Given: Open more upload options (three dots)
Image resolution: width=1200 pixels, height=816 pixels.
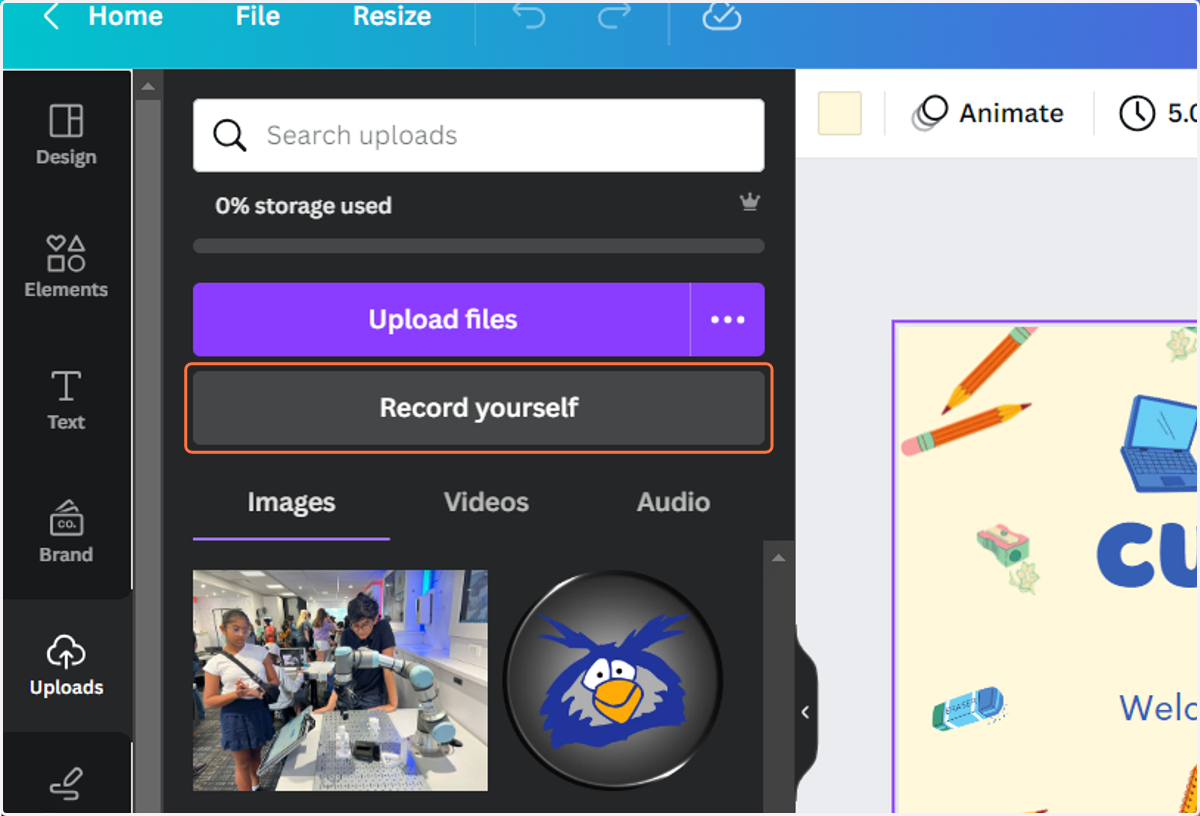Looking at the screenshot, I should click(x=728, y=320).
